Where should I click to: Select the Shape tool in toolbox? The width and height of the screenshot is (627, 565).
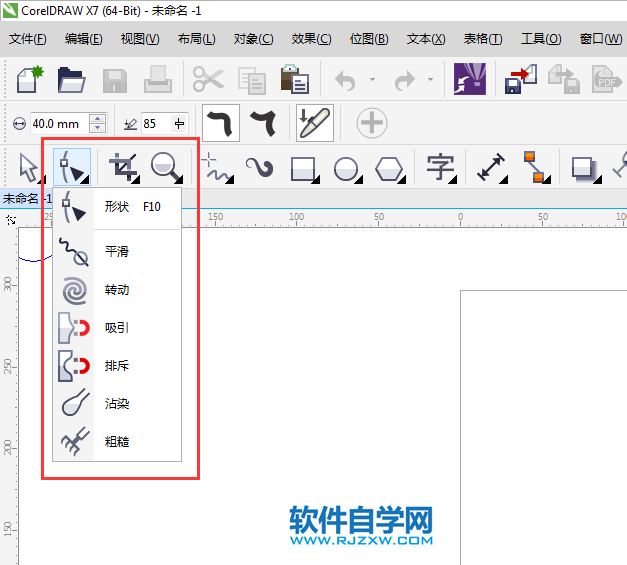[72, 167]
